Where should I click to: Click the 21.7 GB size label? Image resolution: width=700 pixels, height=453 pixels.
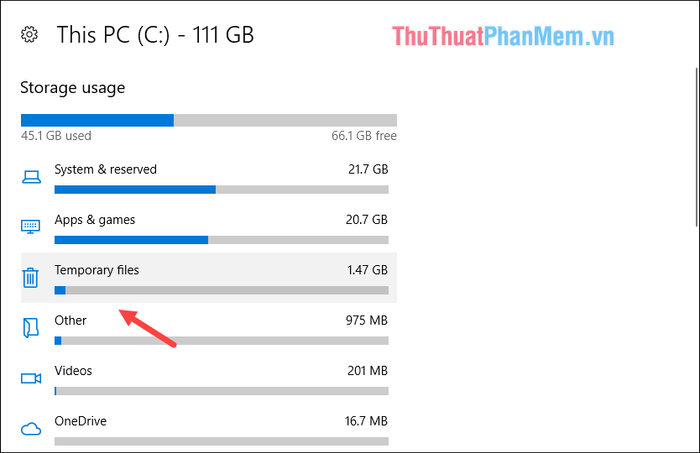coord(368,170)
